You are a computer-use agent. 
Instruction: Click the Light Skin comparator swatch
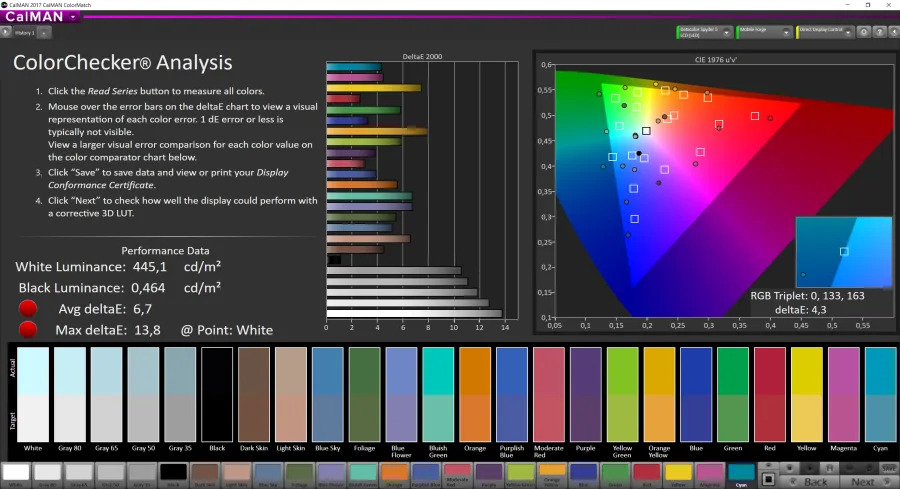(x=290, y=394)
